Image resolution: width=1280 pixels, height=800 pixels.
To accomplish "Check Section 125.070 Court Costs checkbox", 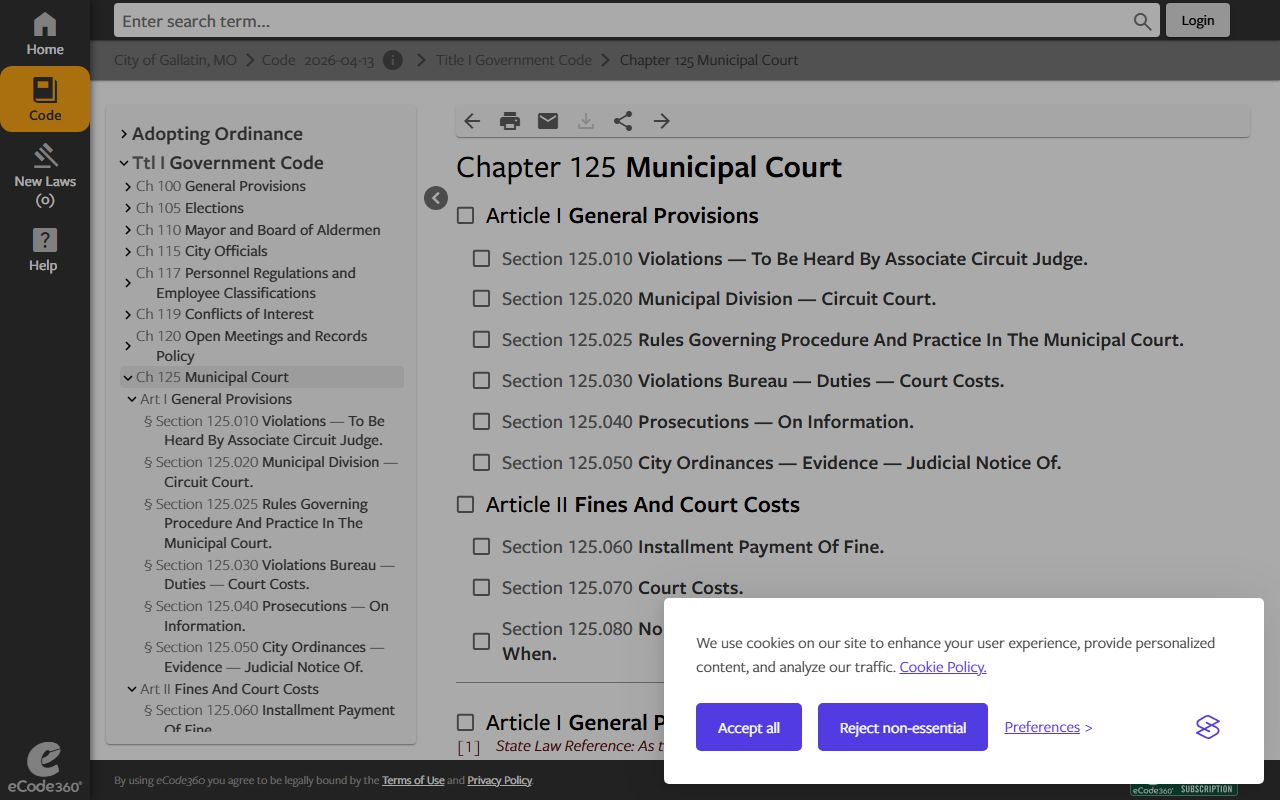I will [x=481, y=587].
